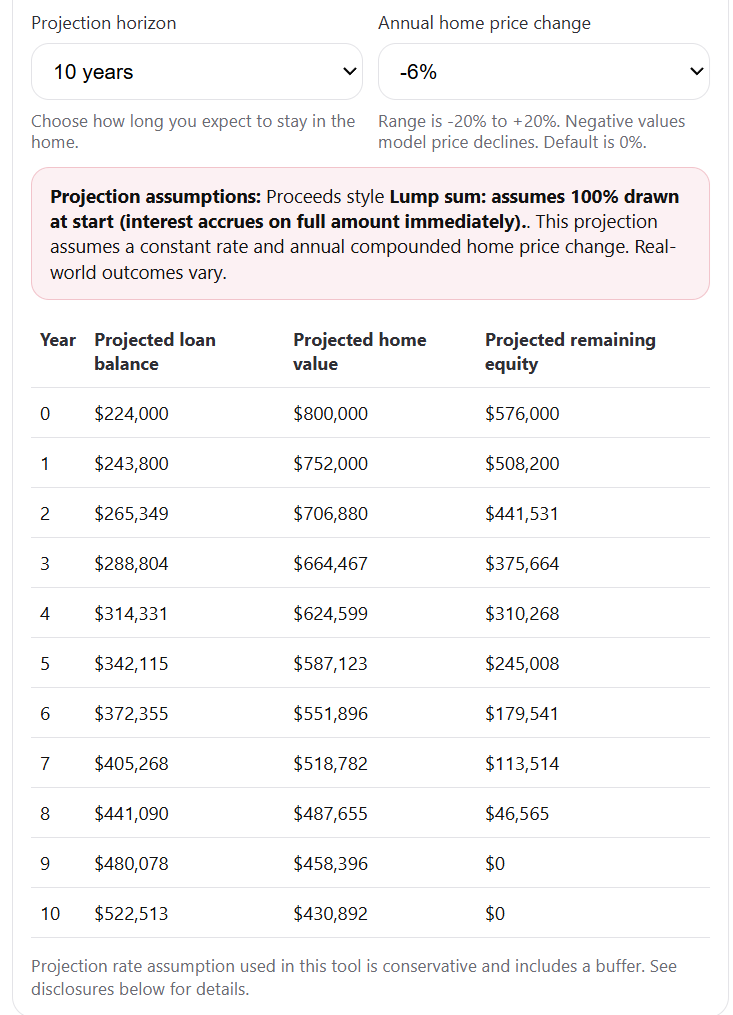The height and width of the screenshot is (1015, 733).
Task: Select the $587,123 home value cell
Action: tap(330, 663)
